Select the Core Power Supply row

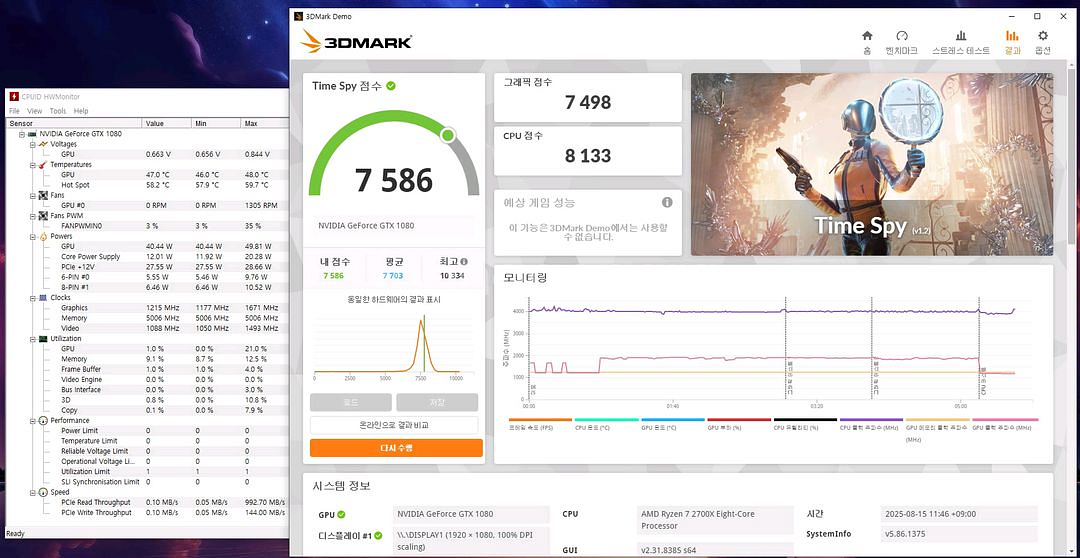147,256
